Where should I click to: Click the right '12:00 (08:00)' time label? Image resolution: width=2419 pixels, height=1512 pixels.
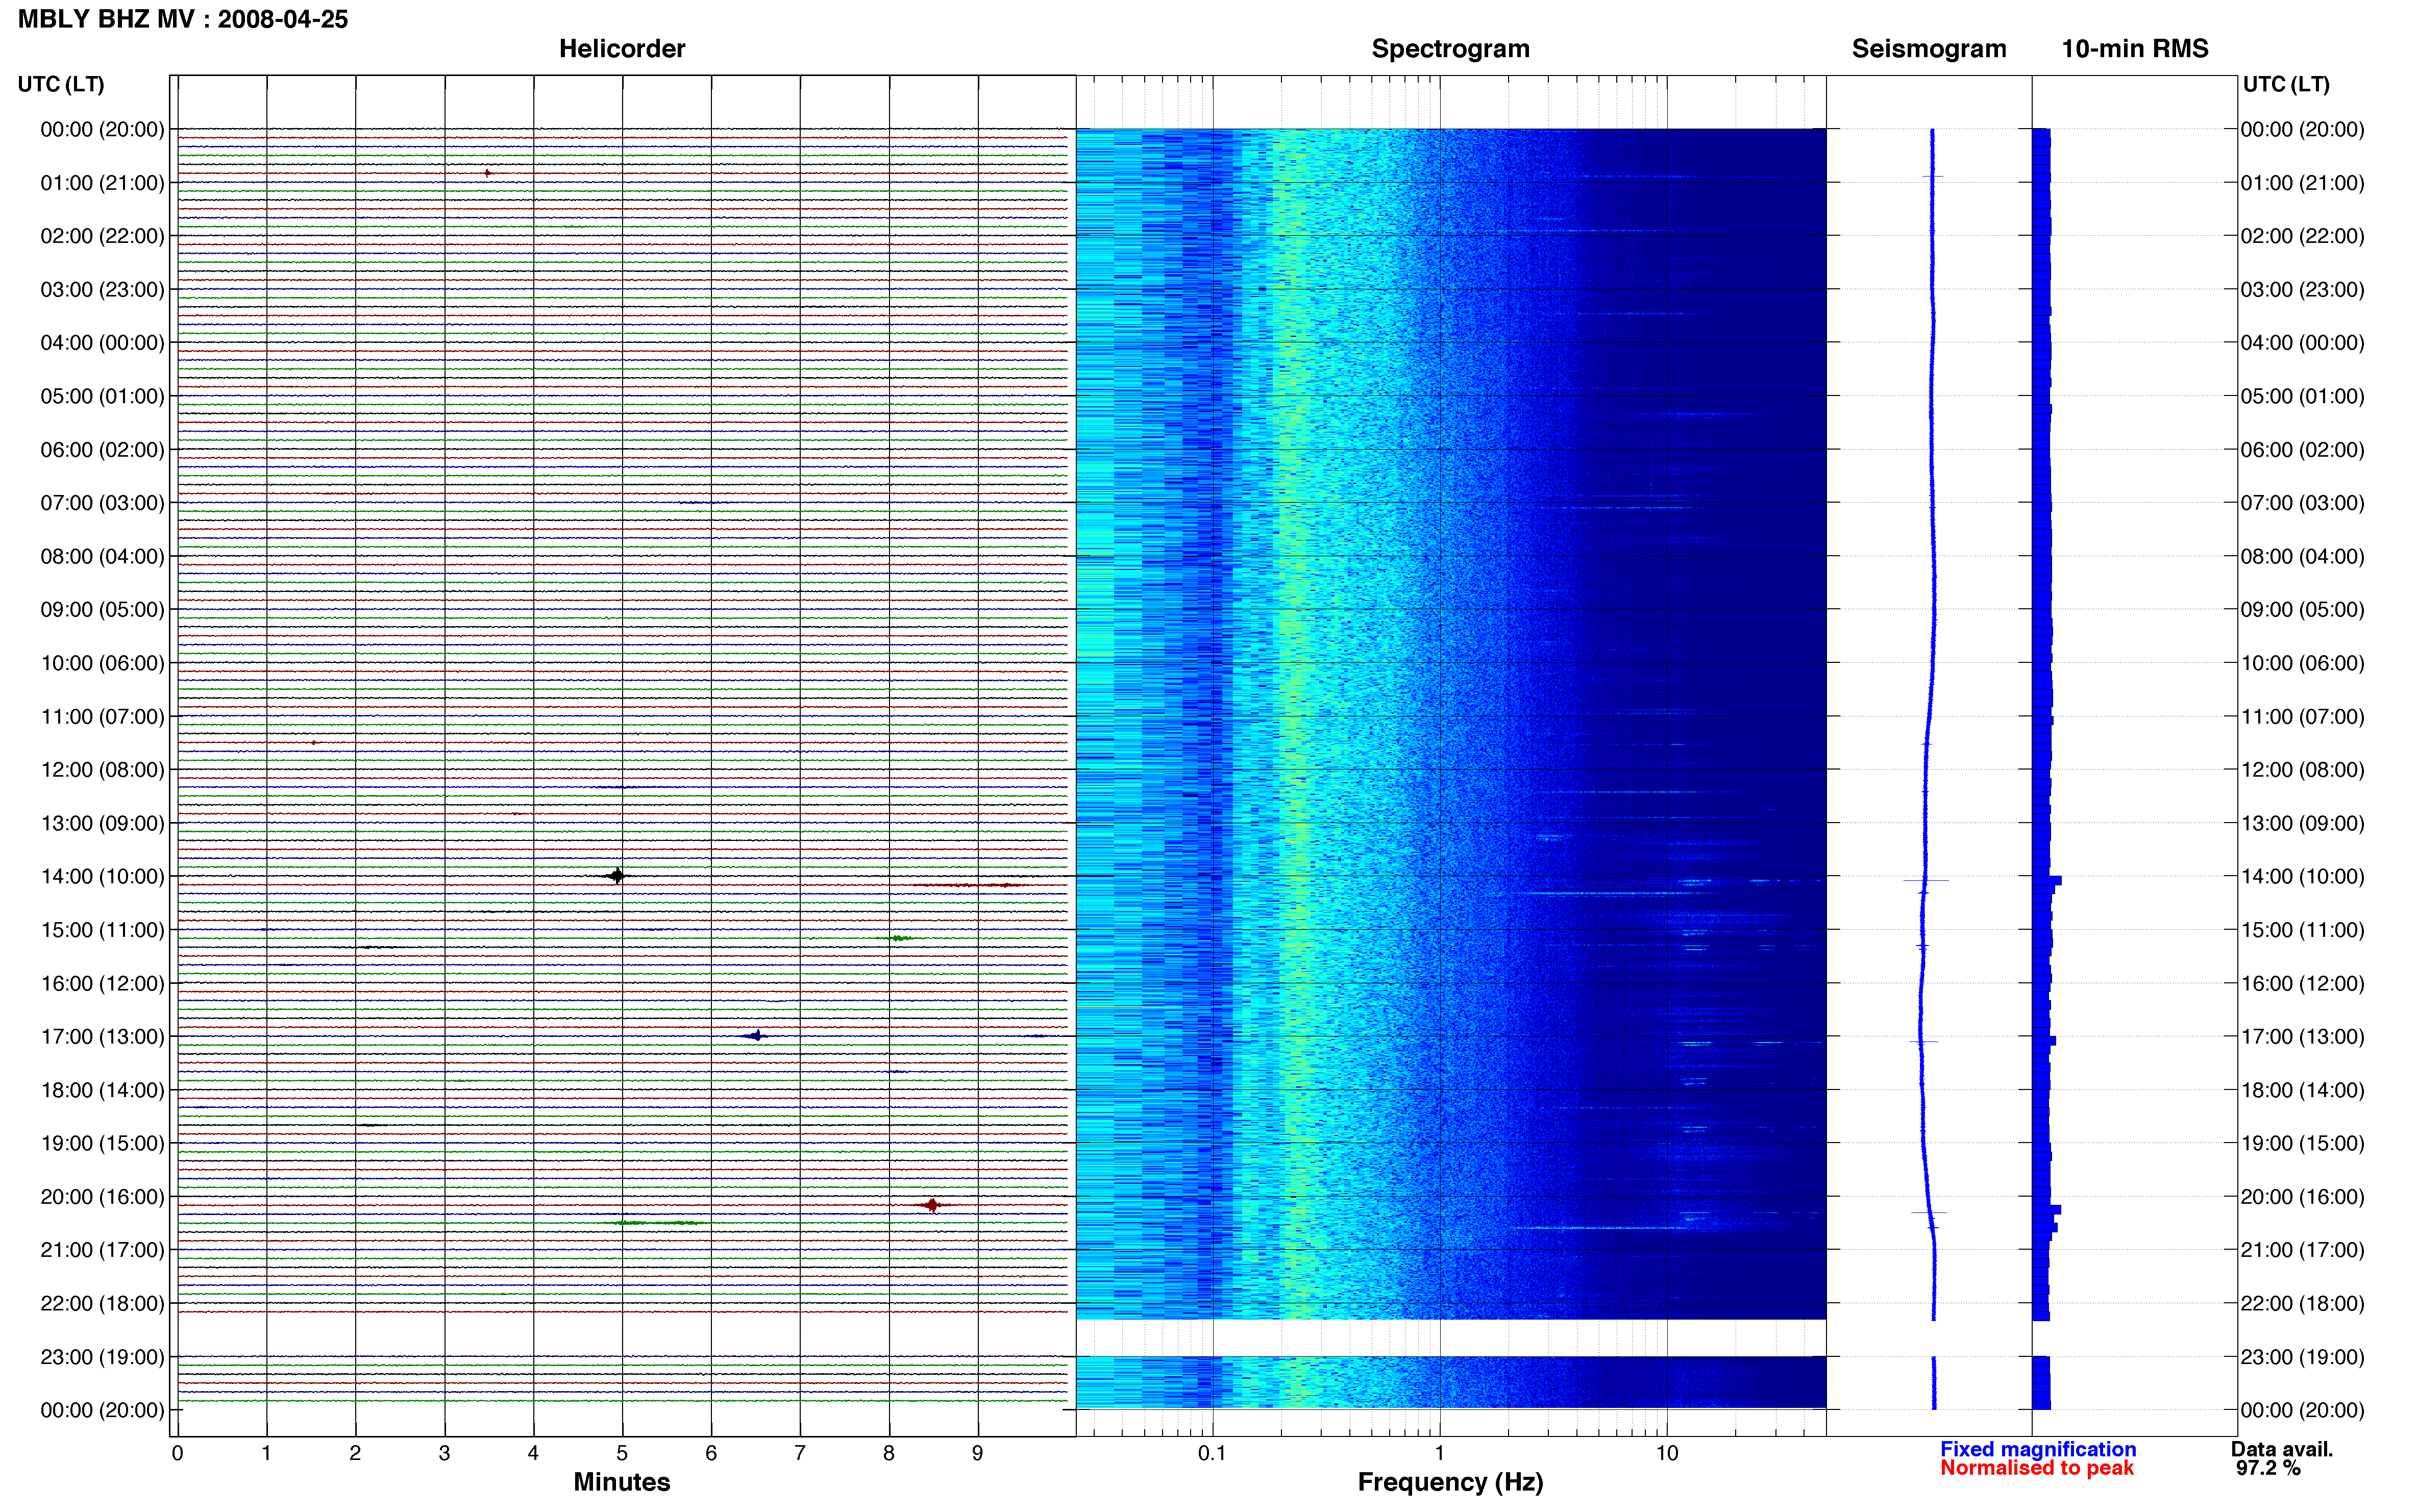[2302, 770]
